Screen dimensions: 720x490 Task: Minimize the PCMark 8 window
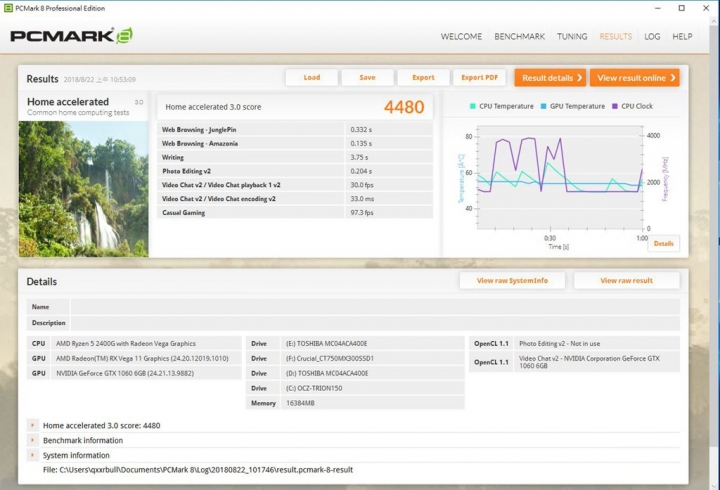click(658, 8)
